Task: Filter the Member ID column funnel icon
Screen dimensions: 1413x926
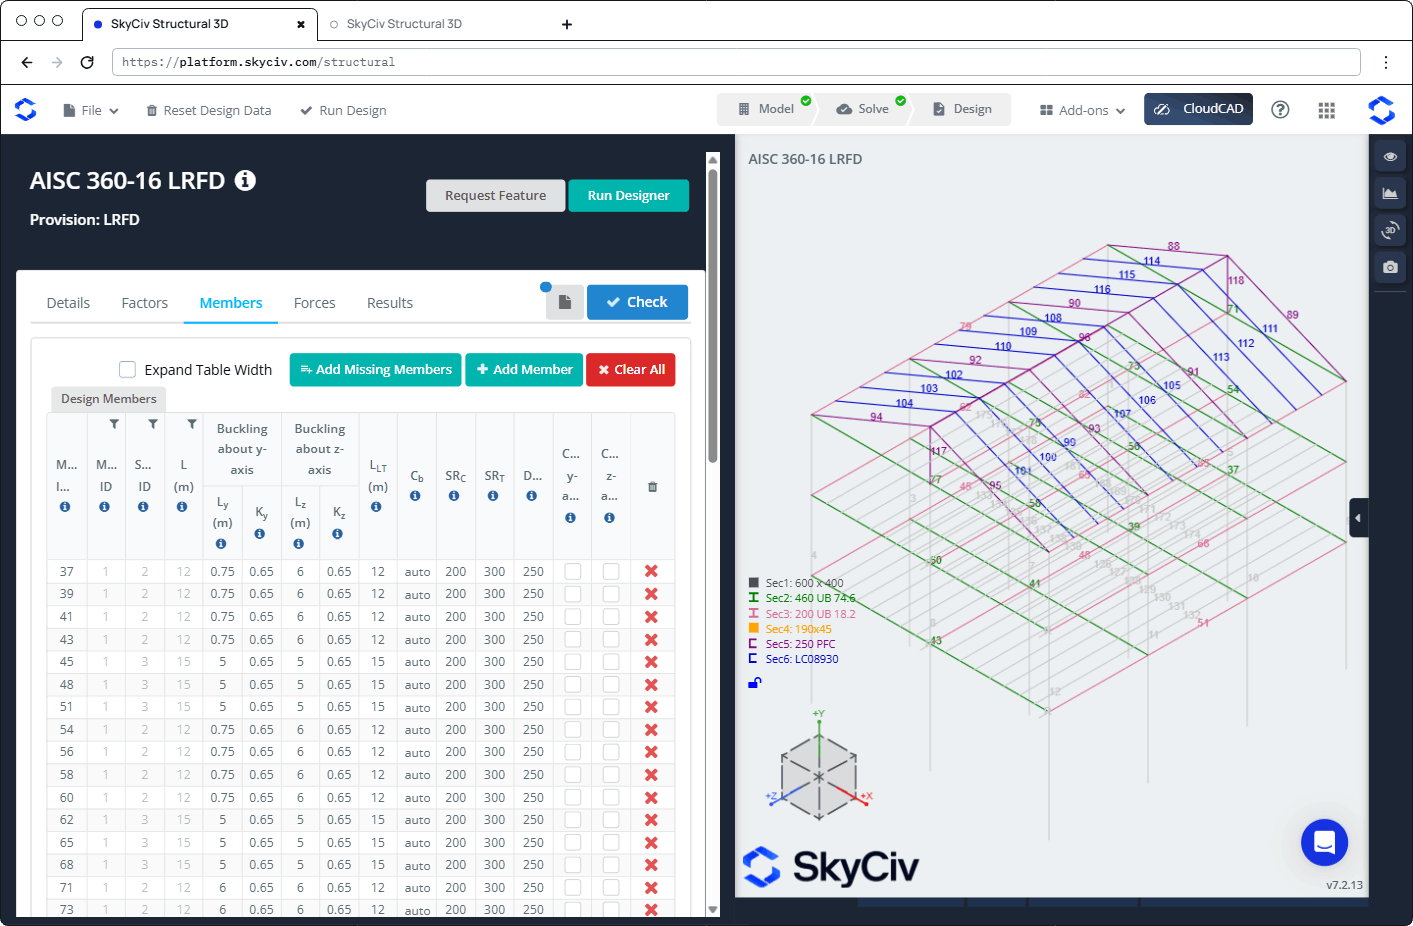Action: tap(114, 424)
